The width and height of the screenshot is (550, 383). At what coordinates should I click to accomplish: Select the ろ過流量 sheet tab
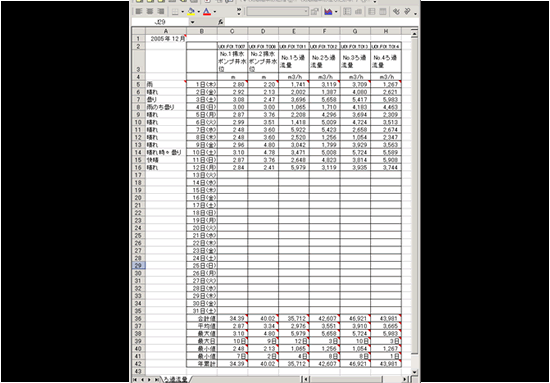point(175,379)
